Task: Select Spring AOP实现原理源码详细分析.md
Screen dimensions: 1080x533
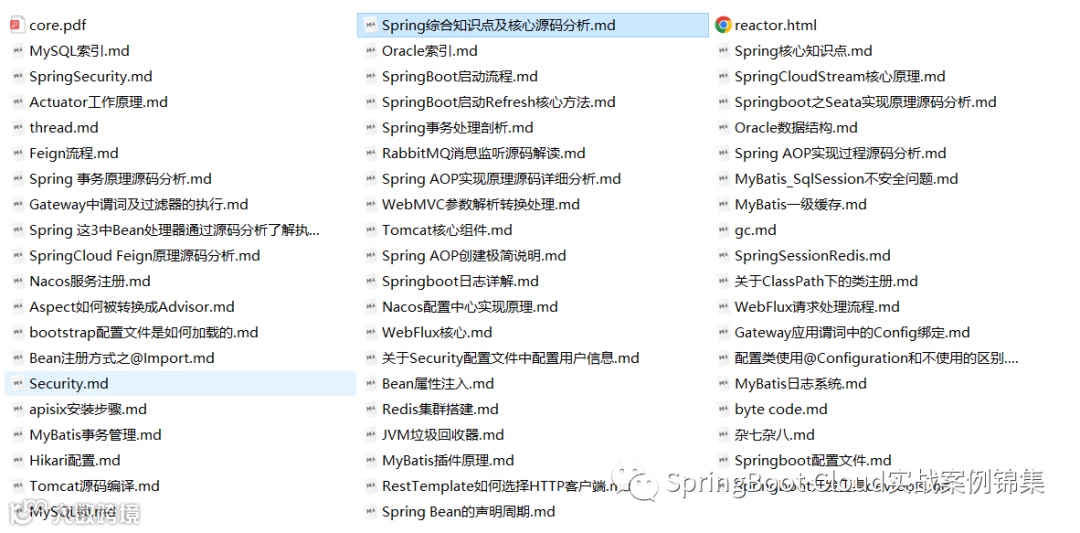Action: pos(501,179)
